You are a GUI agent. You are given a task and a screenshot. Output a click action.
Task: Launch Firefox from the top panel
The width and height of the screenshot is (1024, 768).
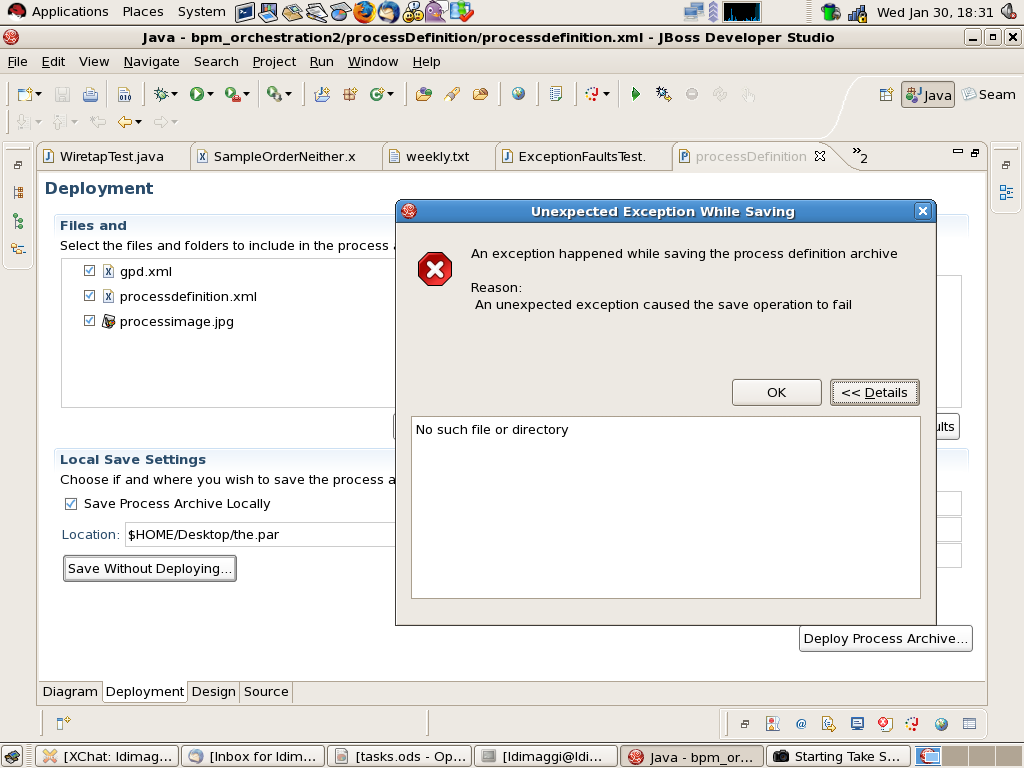[x=364, y=11]
